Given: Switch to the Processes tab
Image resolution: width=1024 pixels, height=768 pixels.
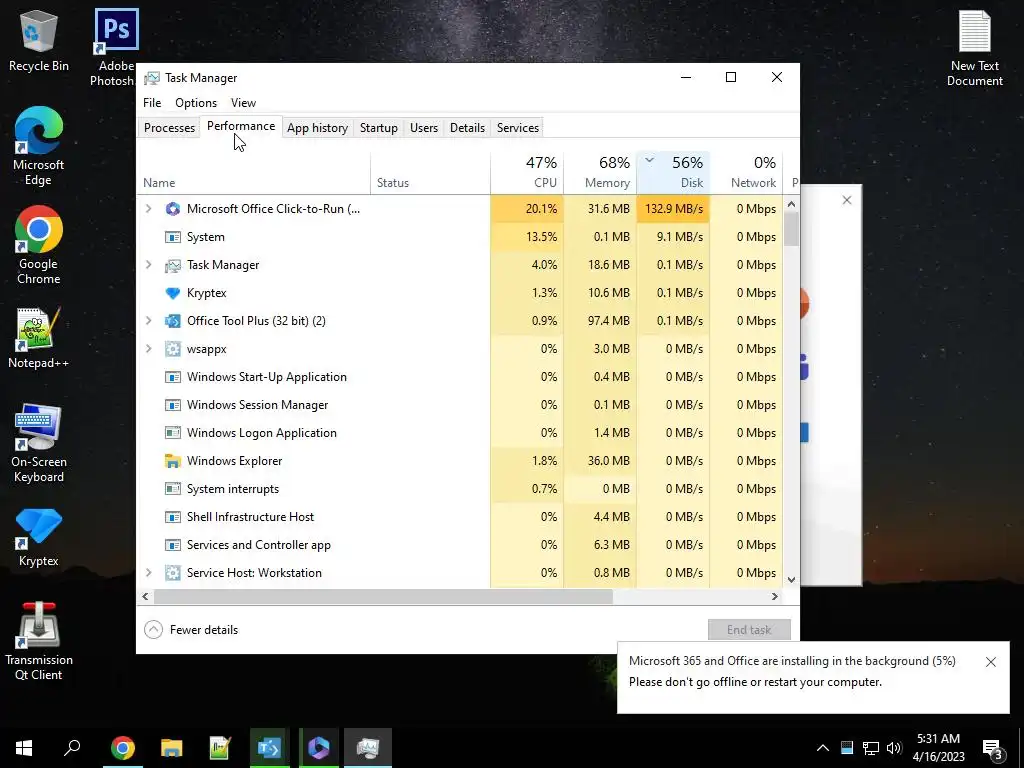Looking at the screenshot, I should 169,128.
